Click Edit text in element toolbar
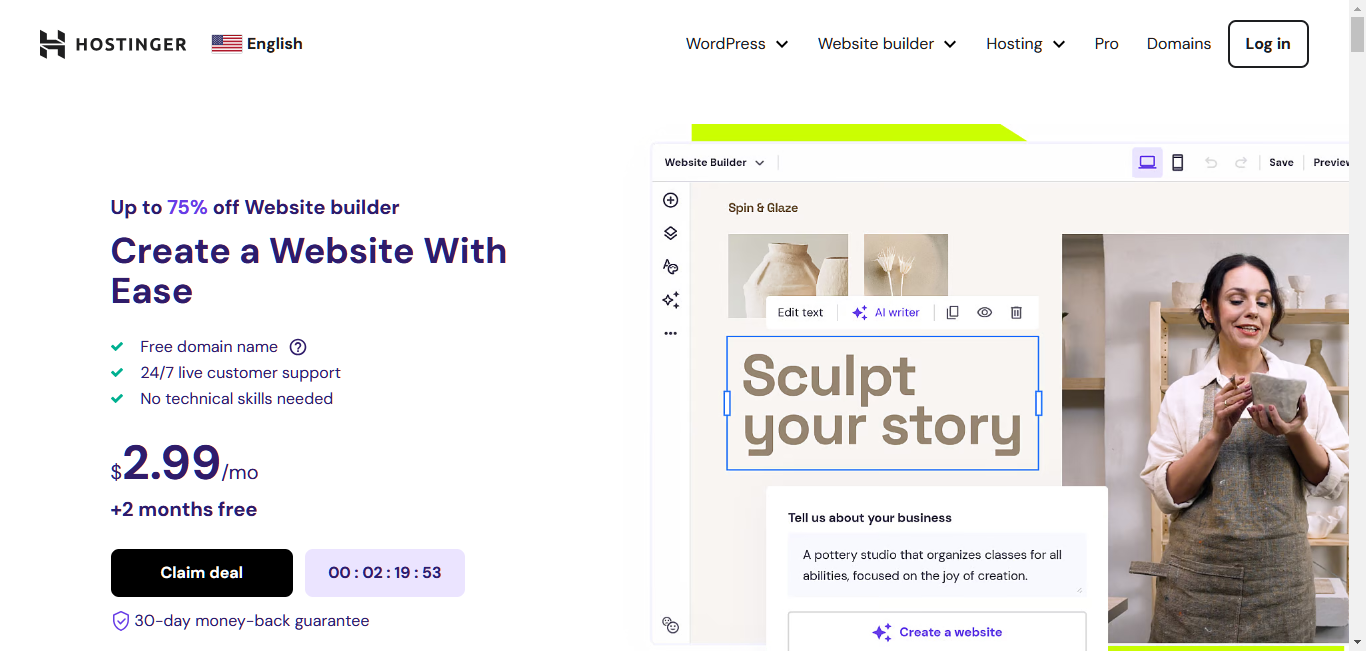The width and height of the screenshot is (1366, 651). click(x=800, y=312)
